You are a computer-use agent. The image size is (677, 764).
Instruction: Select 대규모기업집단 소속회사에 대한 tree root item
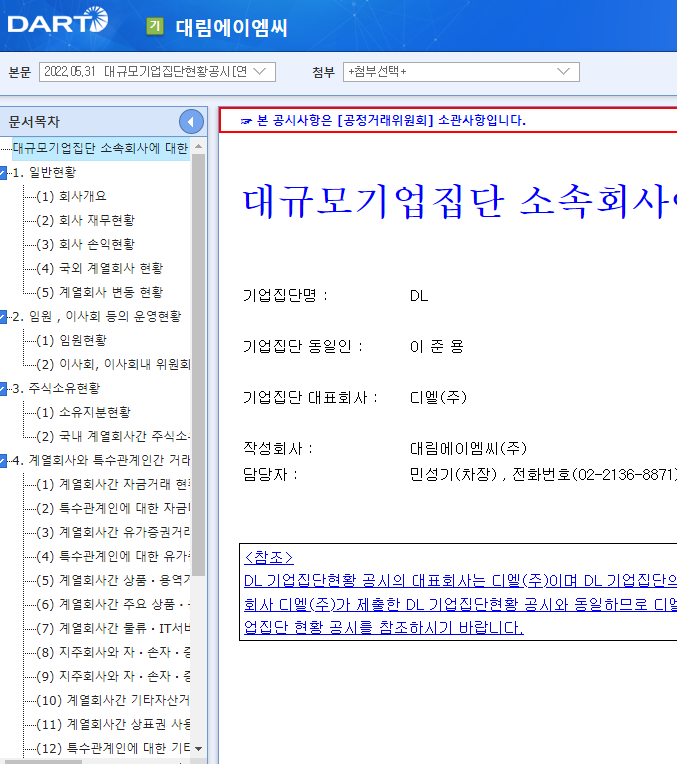click(x=100, y=148)
